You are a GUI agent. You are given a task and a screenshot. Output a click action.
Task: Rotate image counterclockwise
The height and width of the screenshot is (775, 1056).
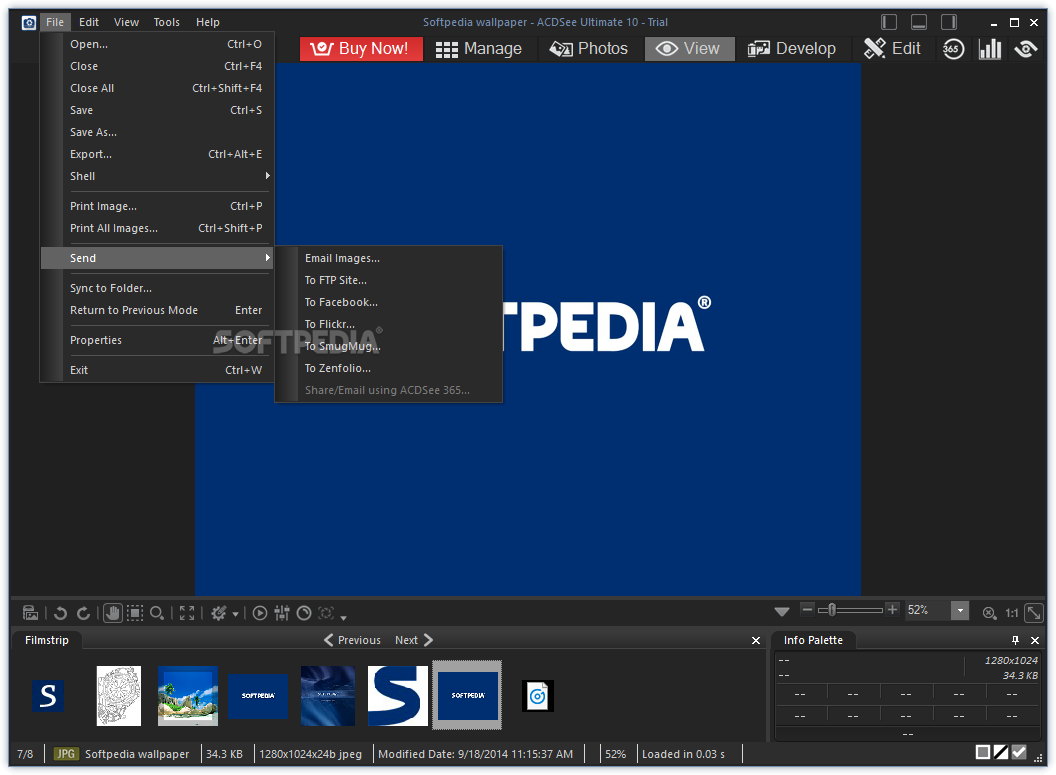(x=60, y=613)
